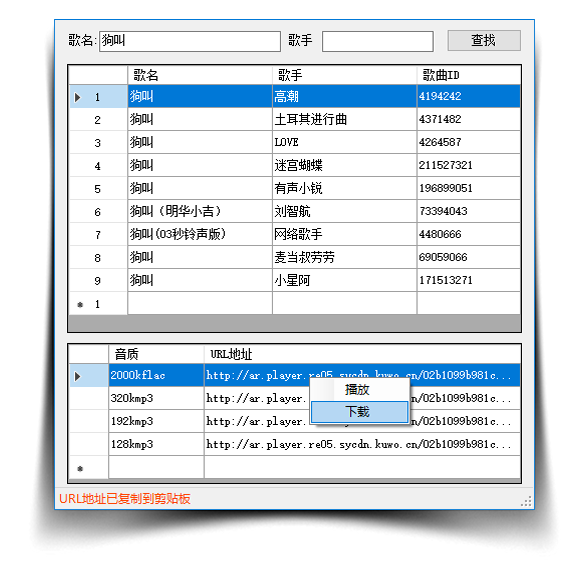Click song ID 171513271
The image size is (583, 573).
point(468,280)
